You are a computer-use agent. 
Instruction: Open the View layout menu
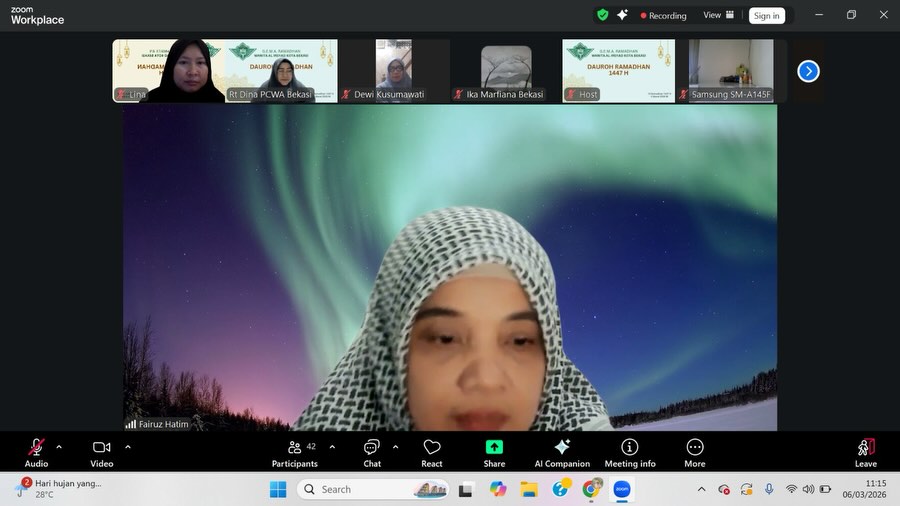(718, 15)
